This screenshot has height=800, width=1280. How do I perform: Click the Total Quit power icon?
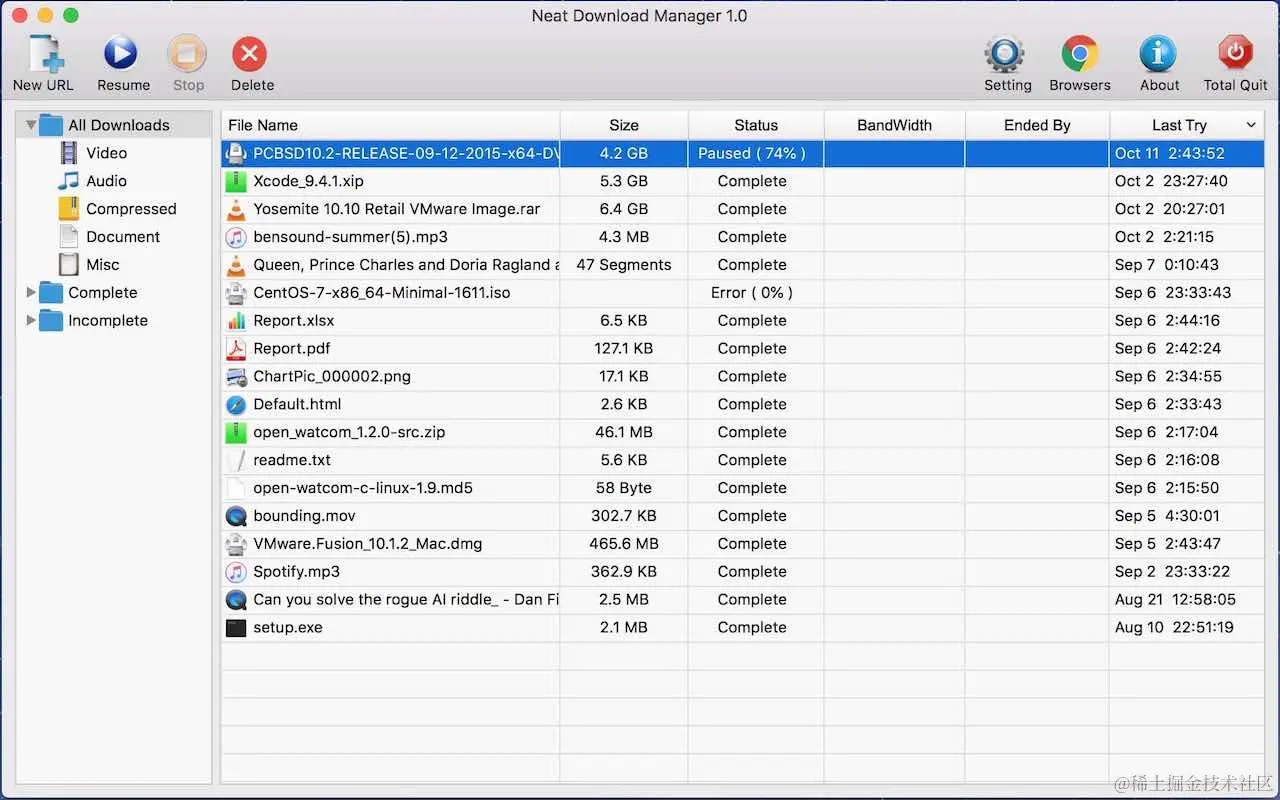[x=1236, y=54]
